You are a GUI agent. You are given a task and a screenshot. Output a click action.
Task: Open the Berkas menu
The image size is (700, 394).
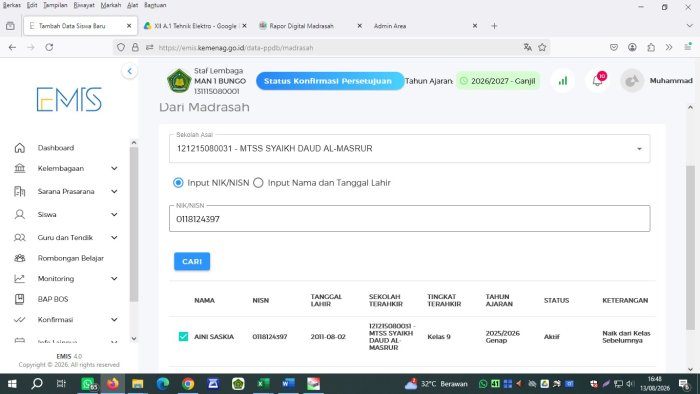(x=12, y=5)
